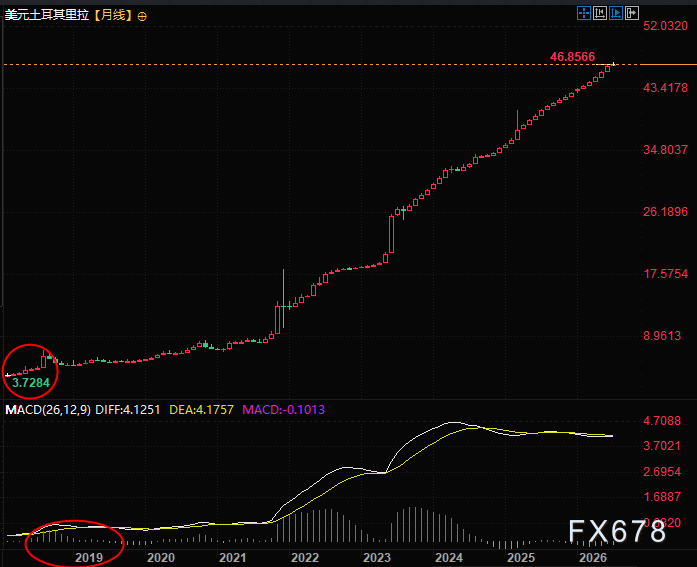The image size is (697, 567).
Task: Select the 2022 marker on time axis
Action: coord(305,557)
